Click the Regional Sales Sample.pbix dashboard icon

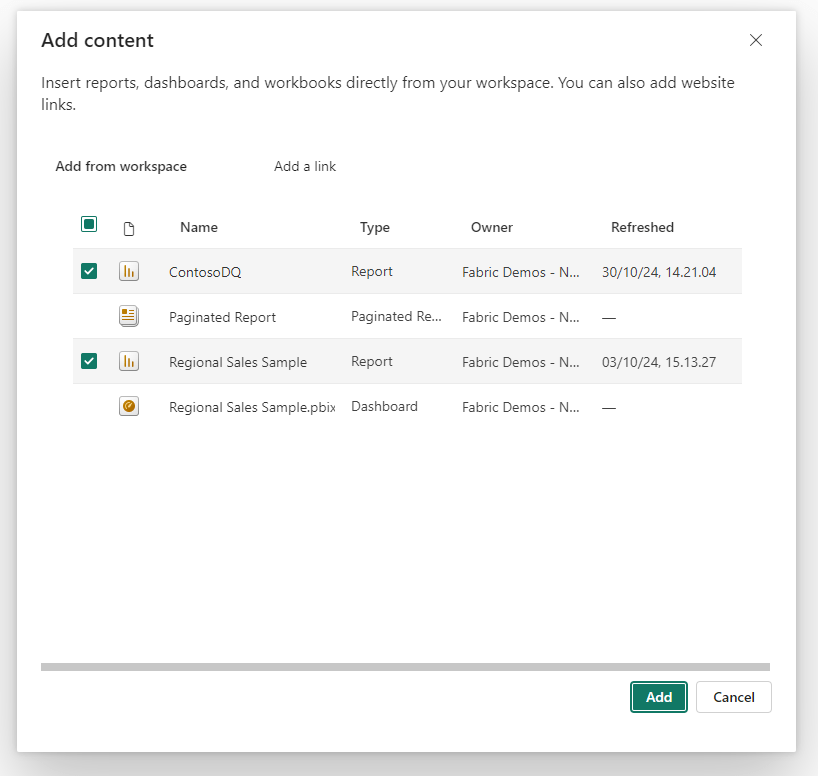point(128,406)
